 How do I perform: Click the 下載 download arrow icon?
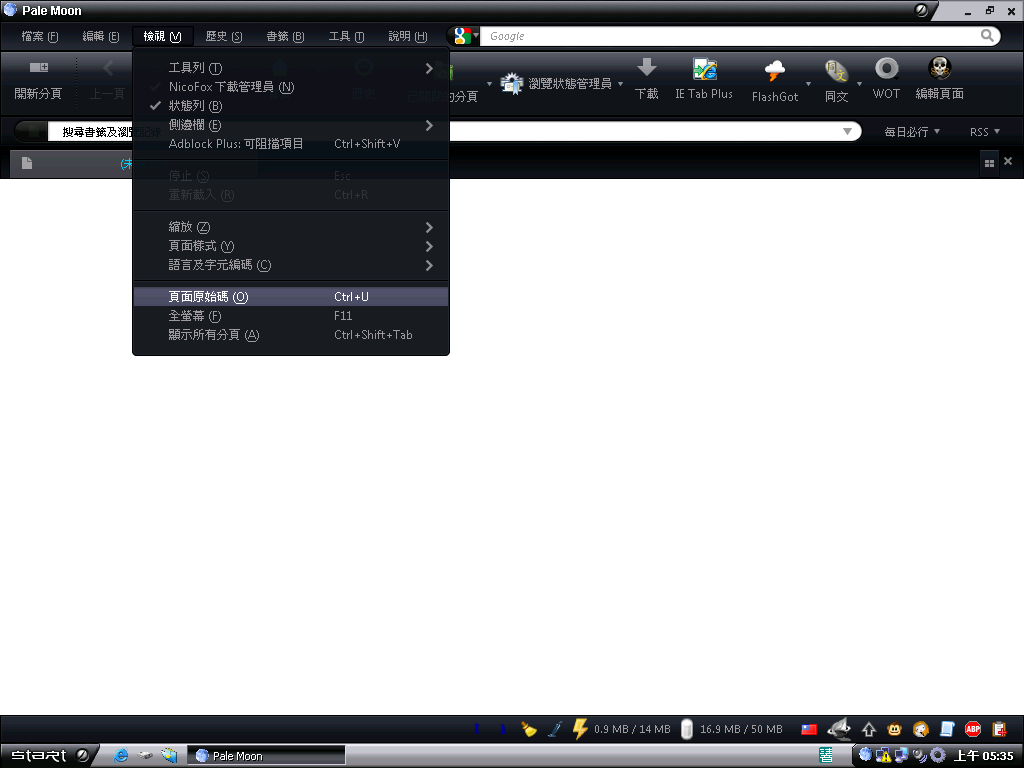[x=647, y=68]
